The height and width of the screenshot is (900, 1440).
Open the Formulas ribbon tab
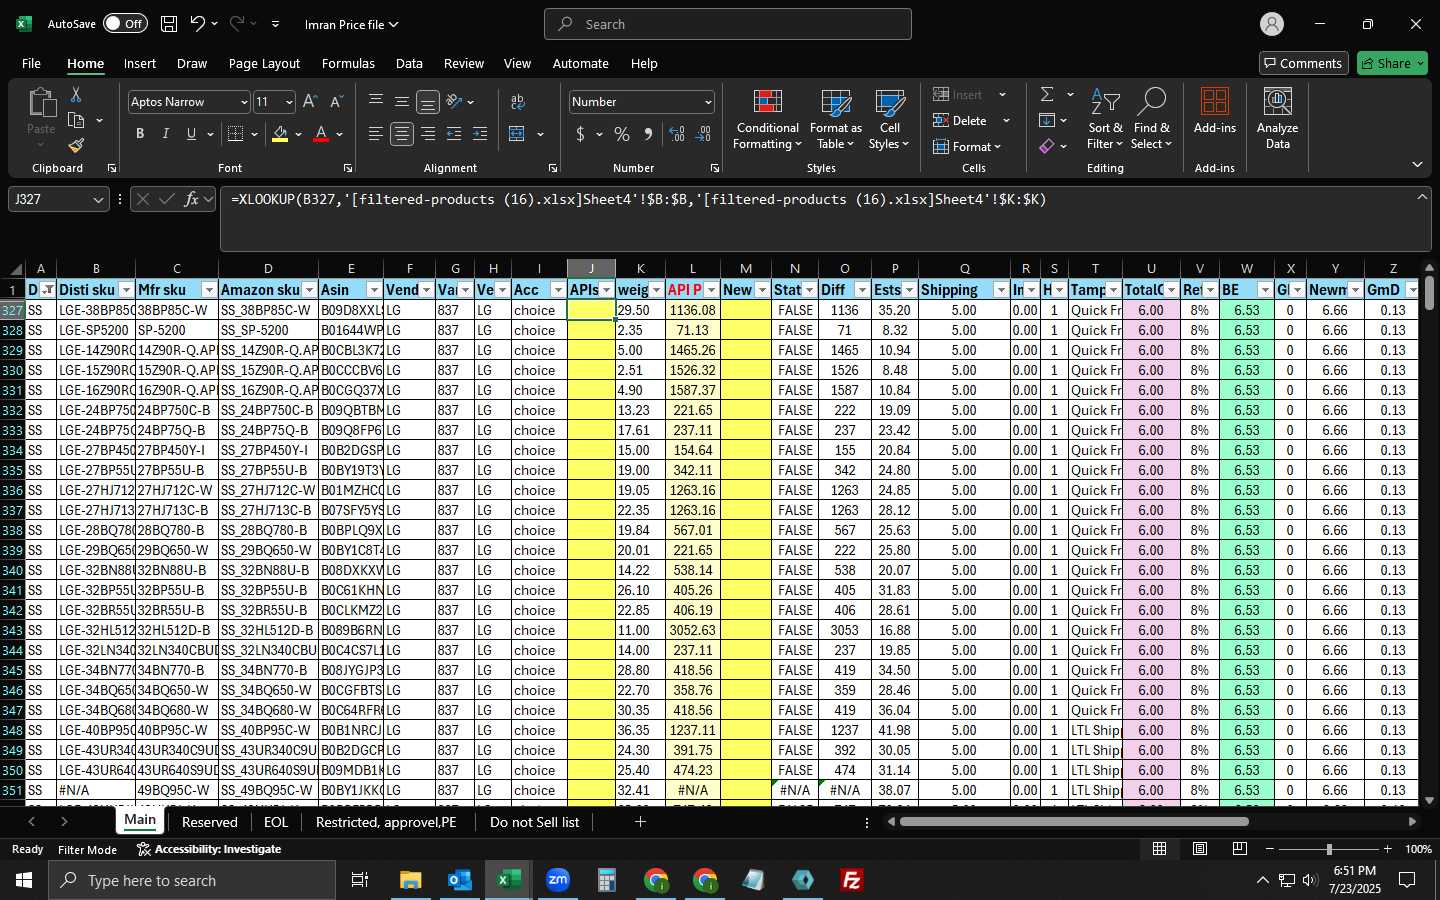[348, 63]
